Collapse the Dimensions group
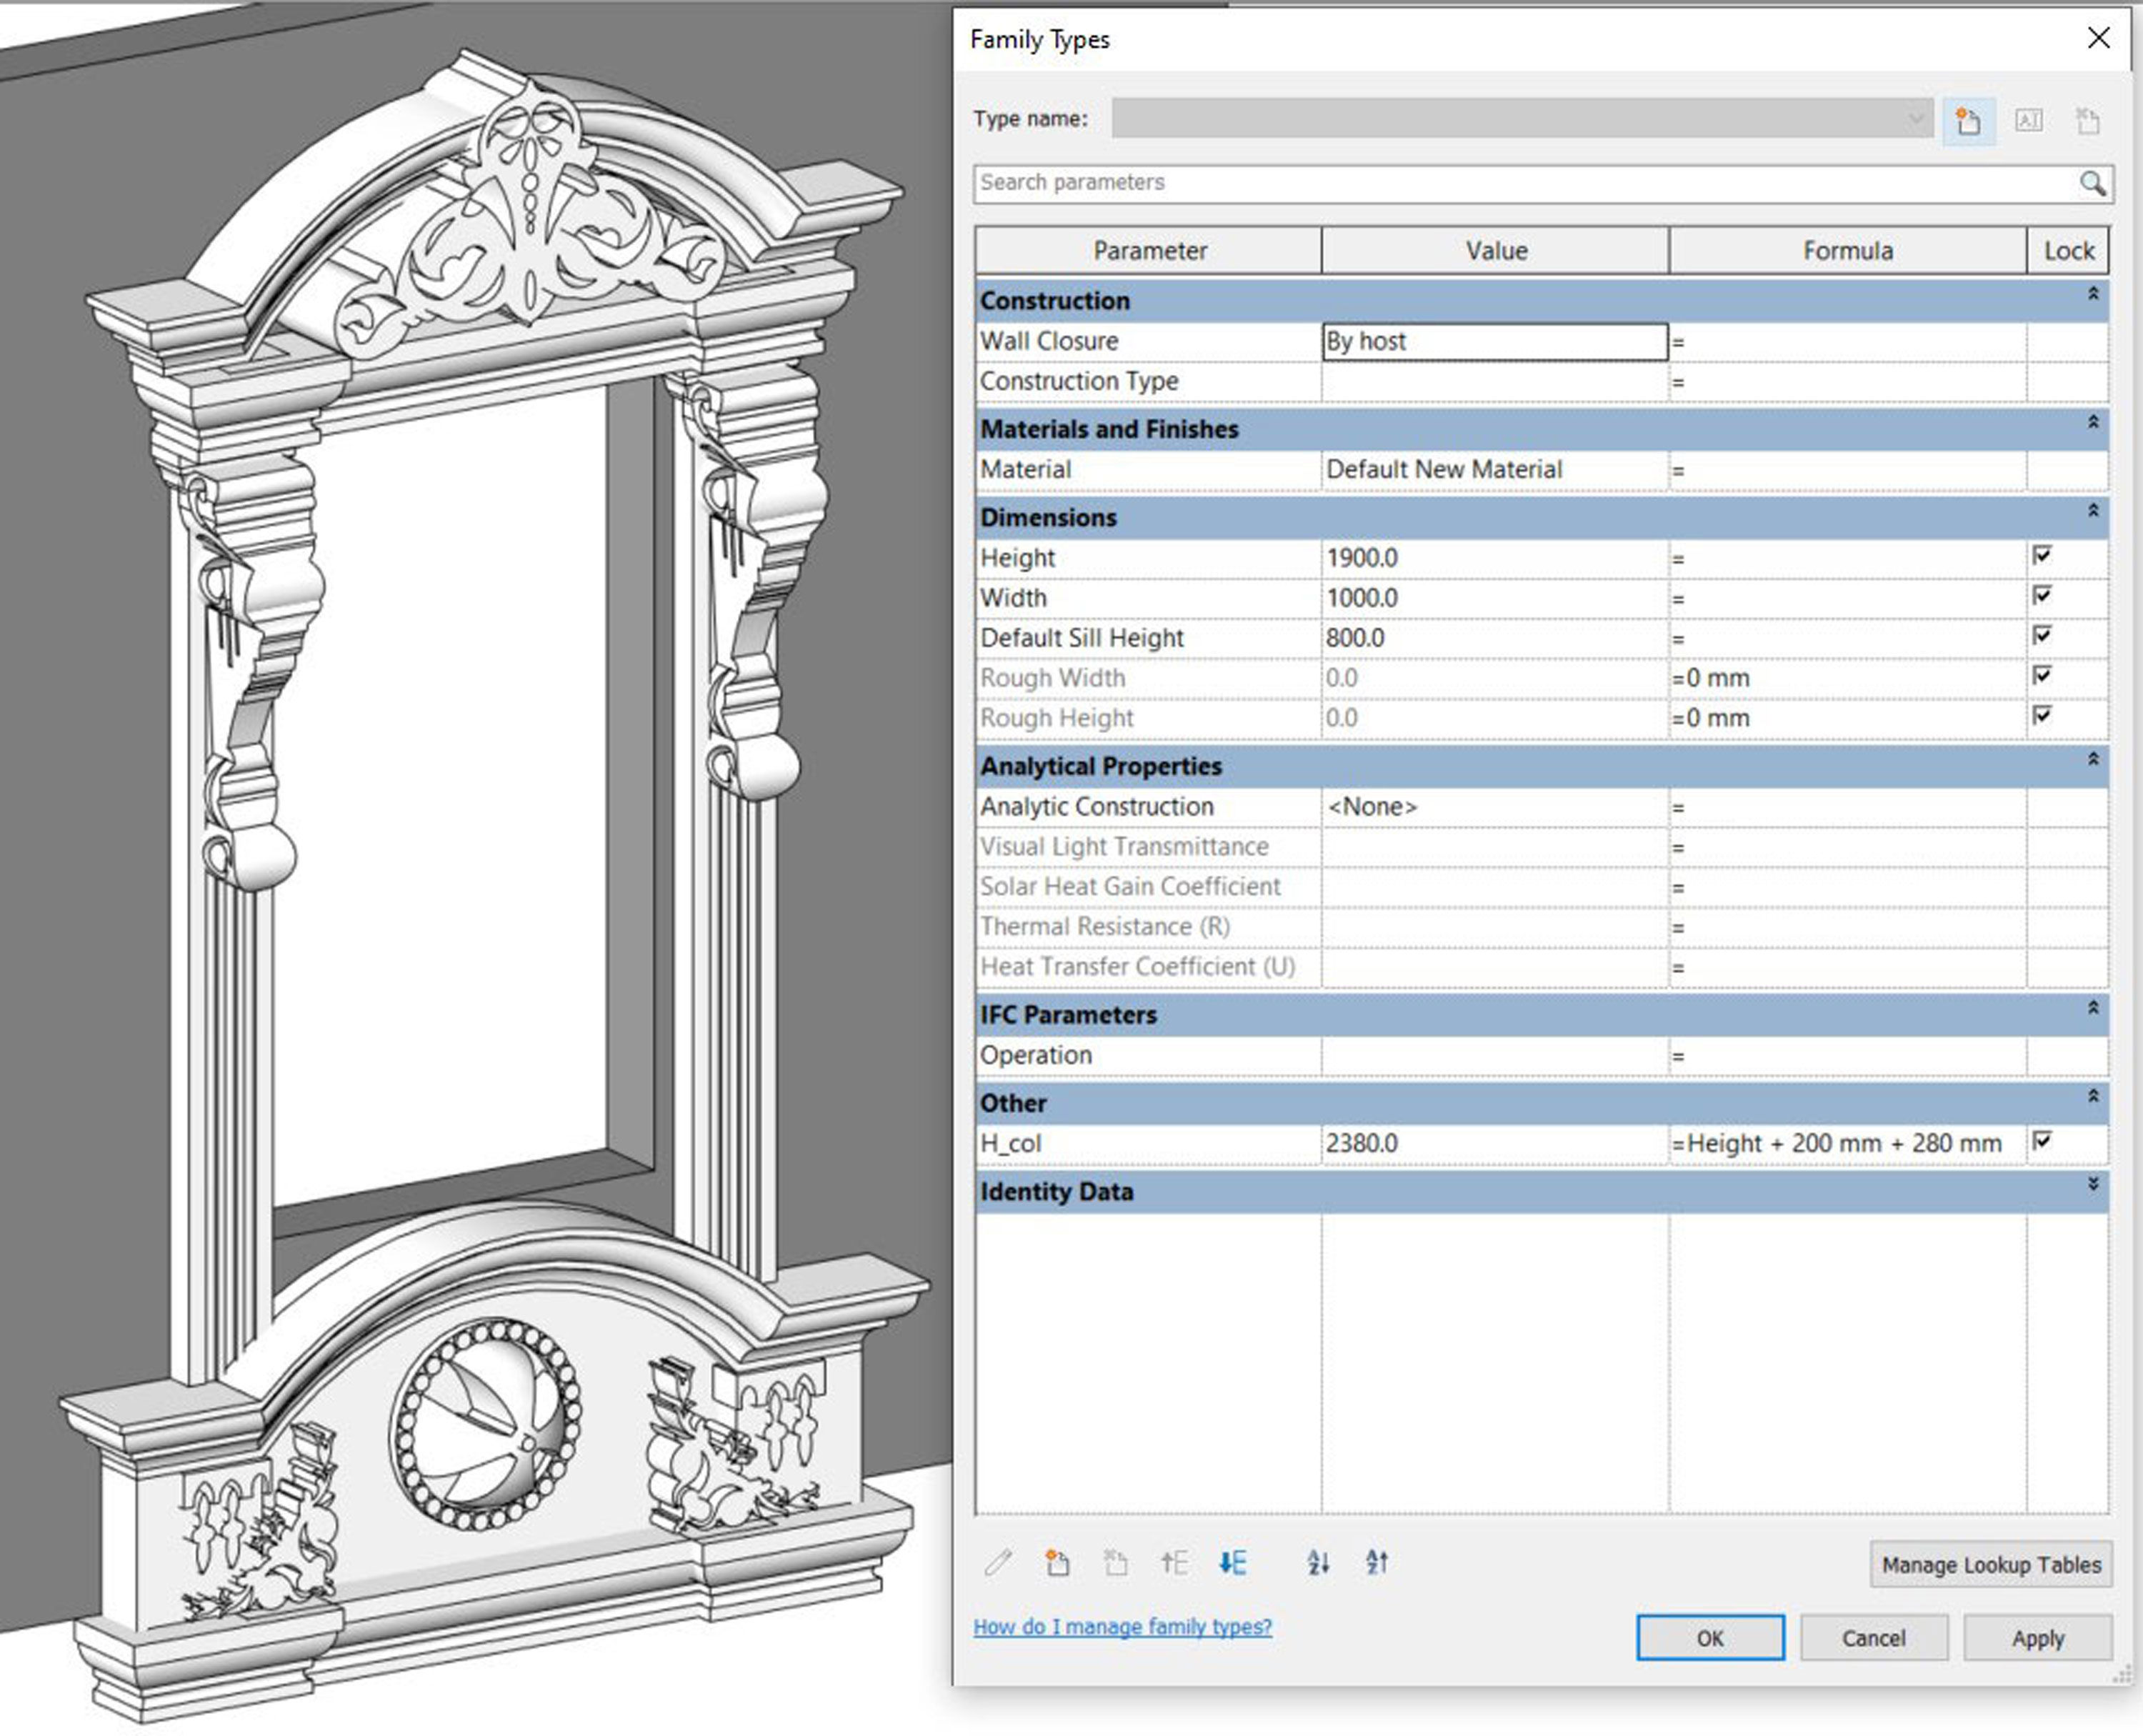The image size is (2143, 1736). pyautogui.click(x=2092, y=512)
